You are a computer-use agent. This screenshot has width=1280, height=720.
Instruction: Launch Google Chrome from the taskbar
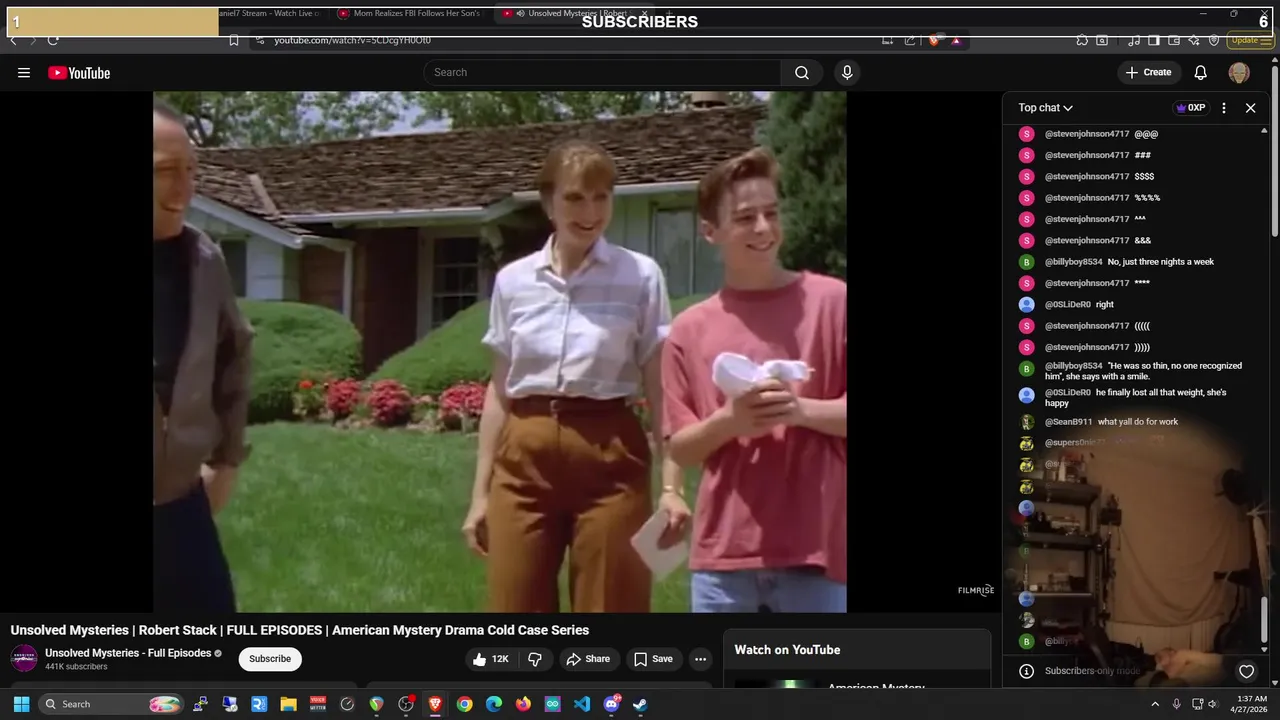464,704
